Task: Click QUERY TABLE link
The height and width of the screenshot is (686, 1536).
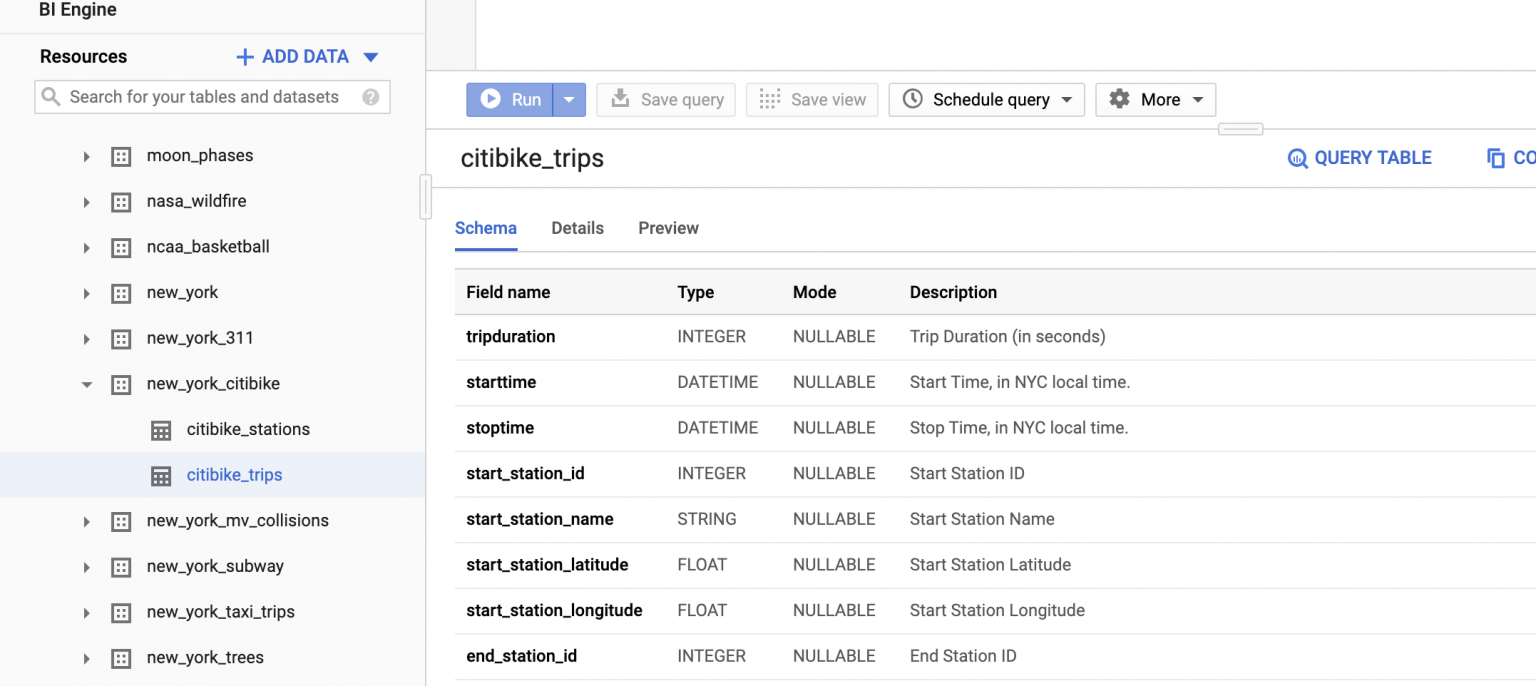Action: [1360, 158]
